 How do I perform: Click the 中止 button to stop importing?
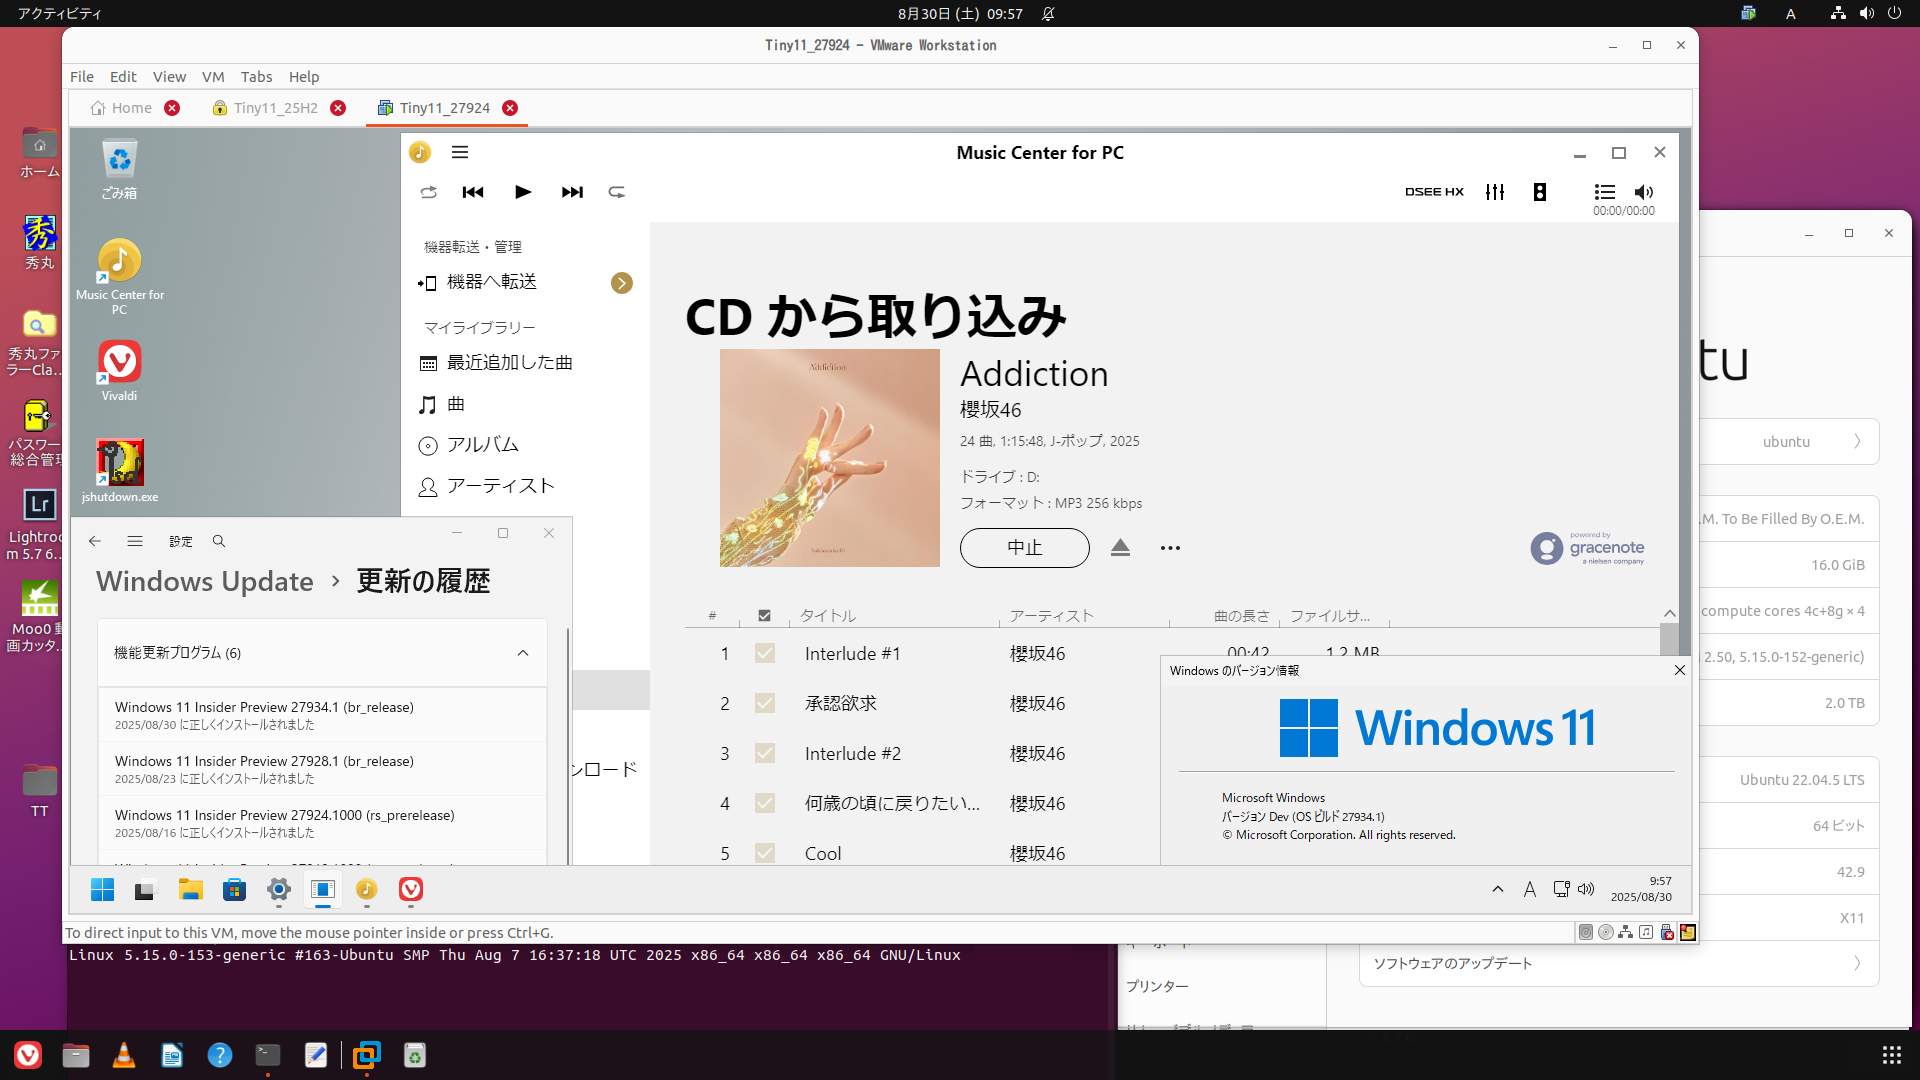point(1025,548)
